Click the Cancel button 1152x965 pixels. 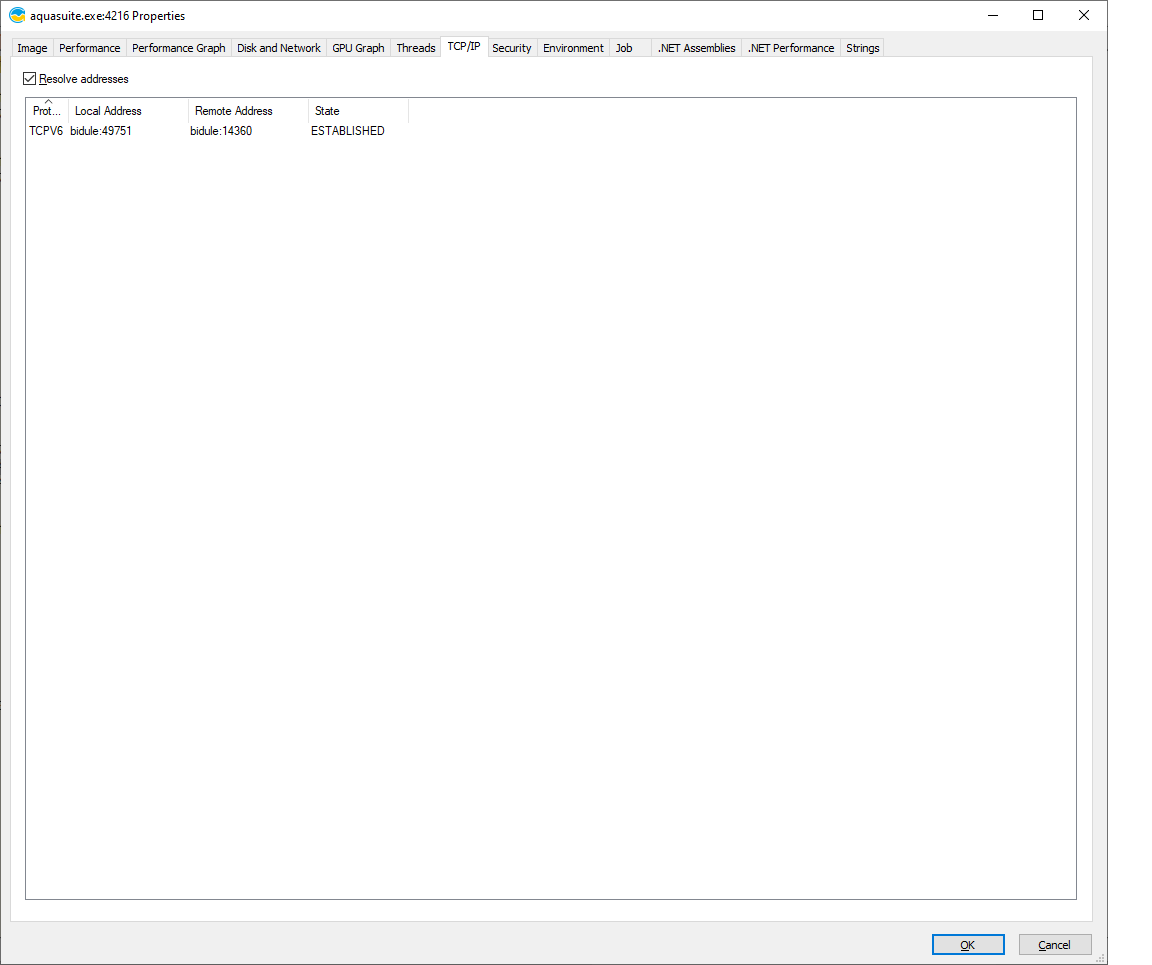(x=1054, y=944)
